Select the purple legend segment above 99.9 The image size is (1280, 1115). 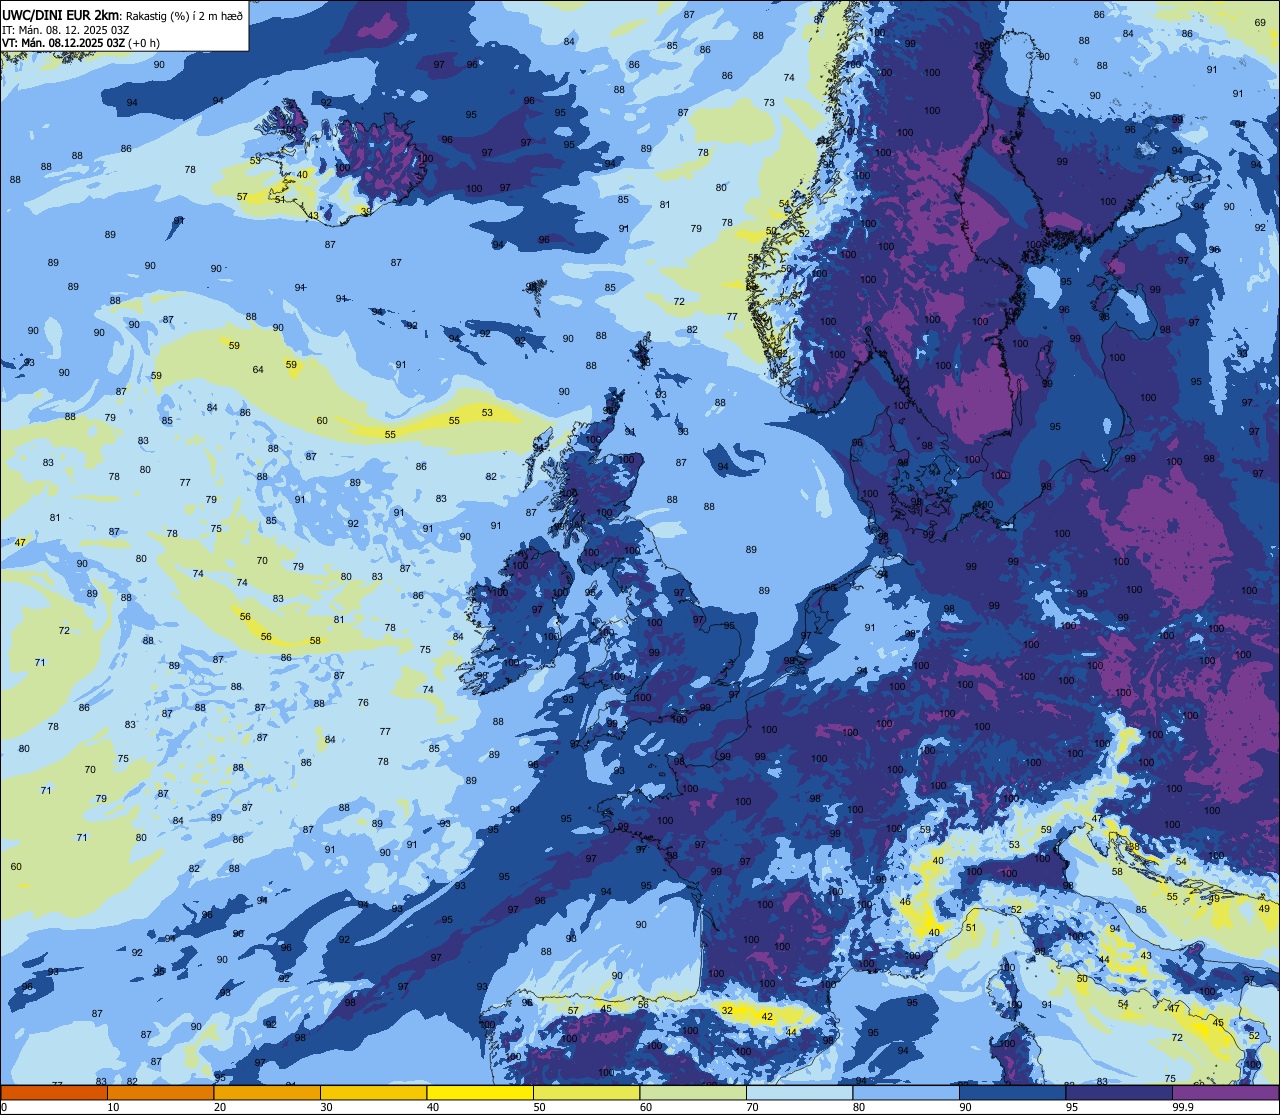click(1226, 1092)
